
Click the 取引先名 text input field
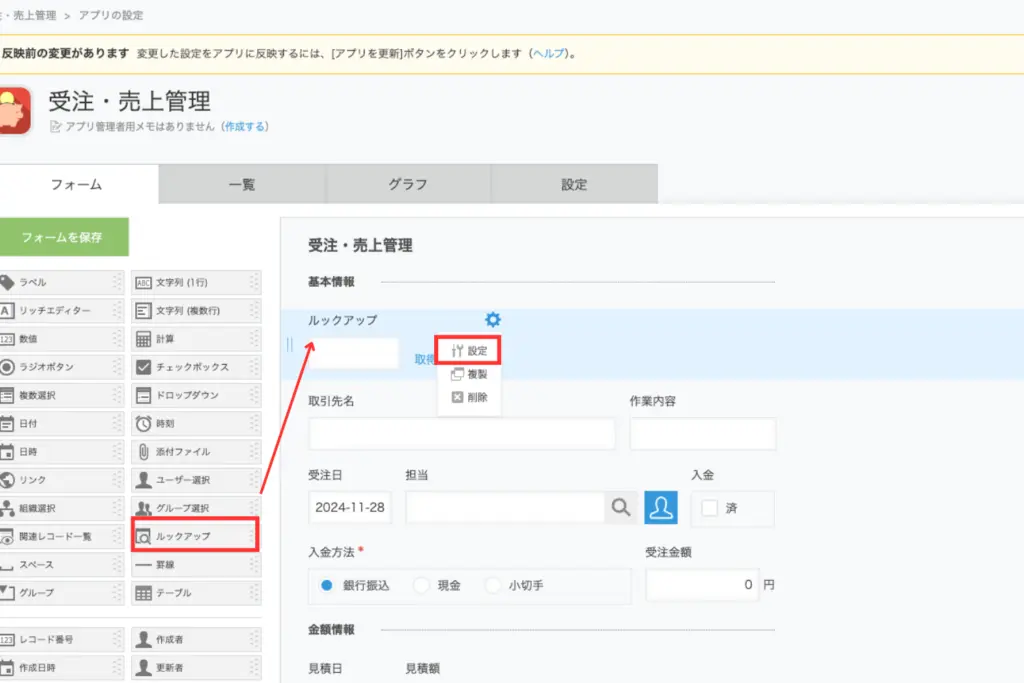click(462, 434)
